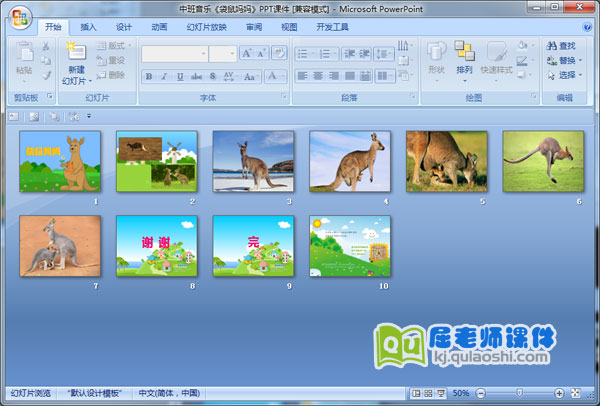600x406 pixels.
Task: Click the Reset (重设) button
Action: pyautogui.click(x=111, y=60)
